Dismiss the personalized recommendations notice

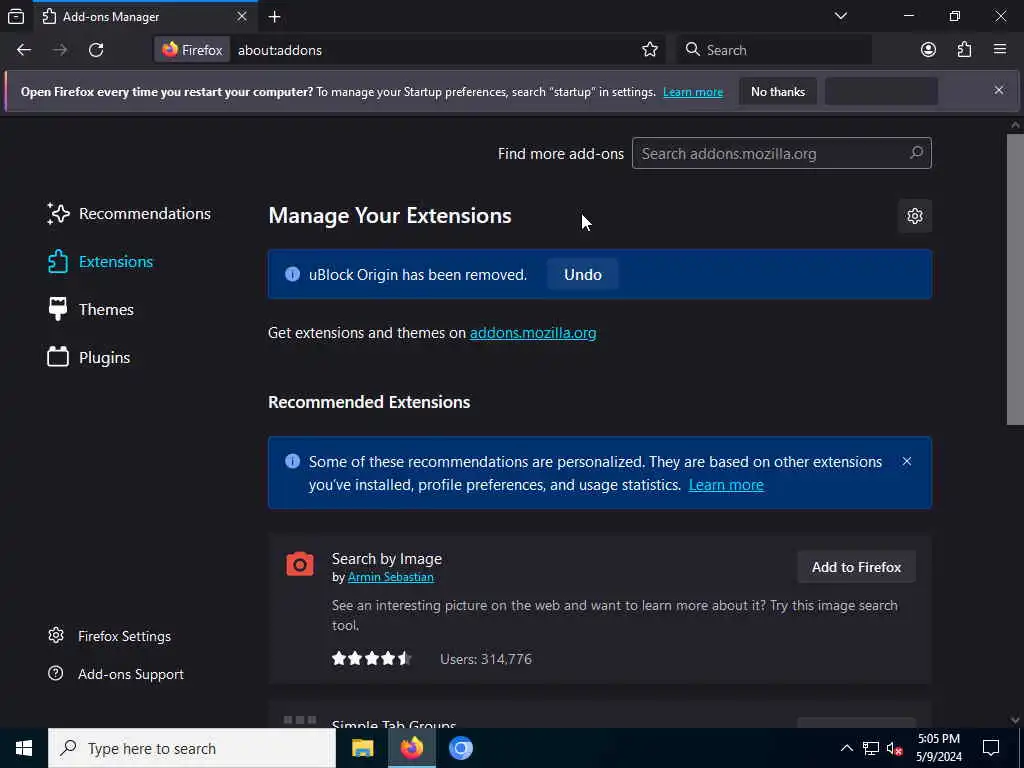[x=906, y=461]
